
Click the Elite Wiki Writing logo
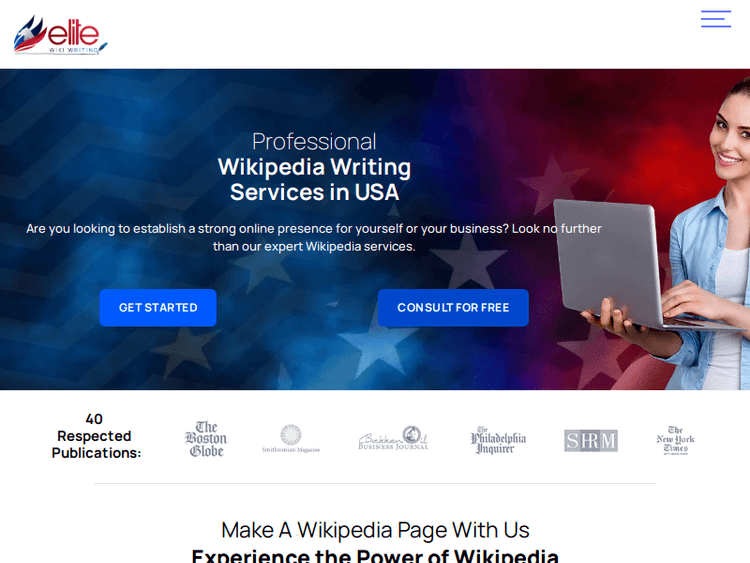(61, 35)
